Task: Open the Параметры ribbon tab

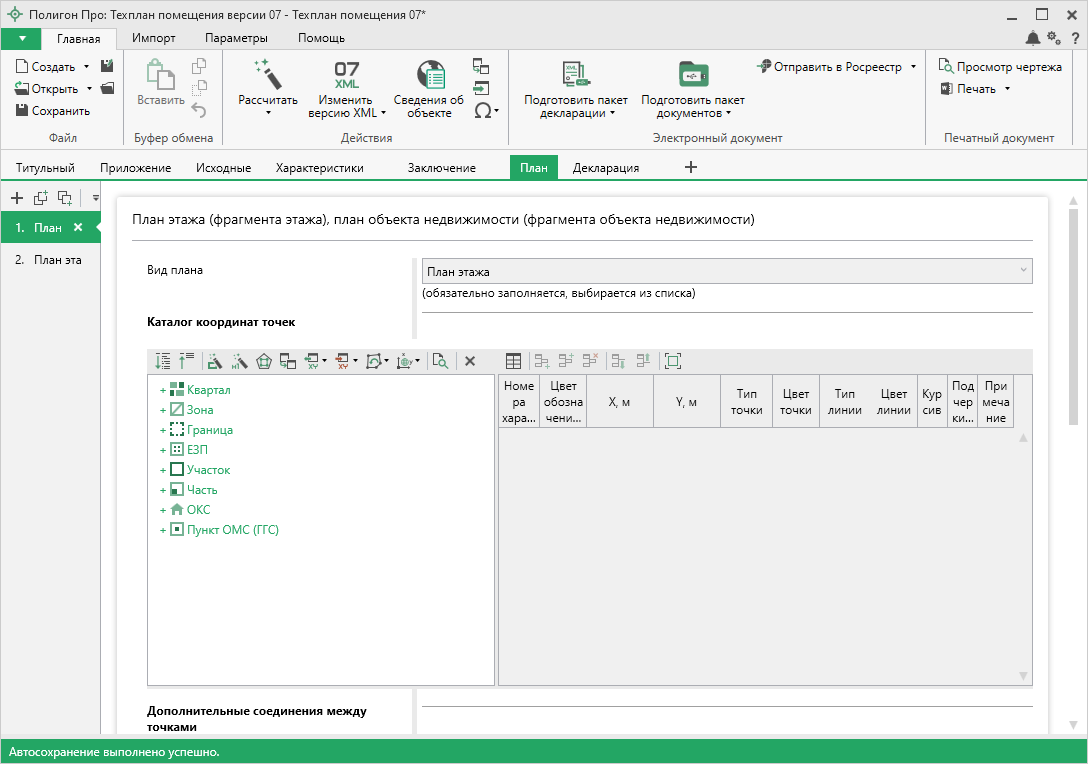Action: pos(236,38)
